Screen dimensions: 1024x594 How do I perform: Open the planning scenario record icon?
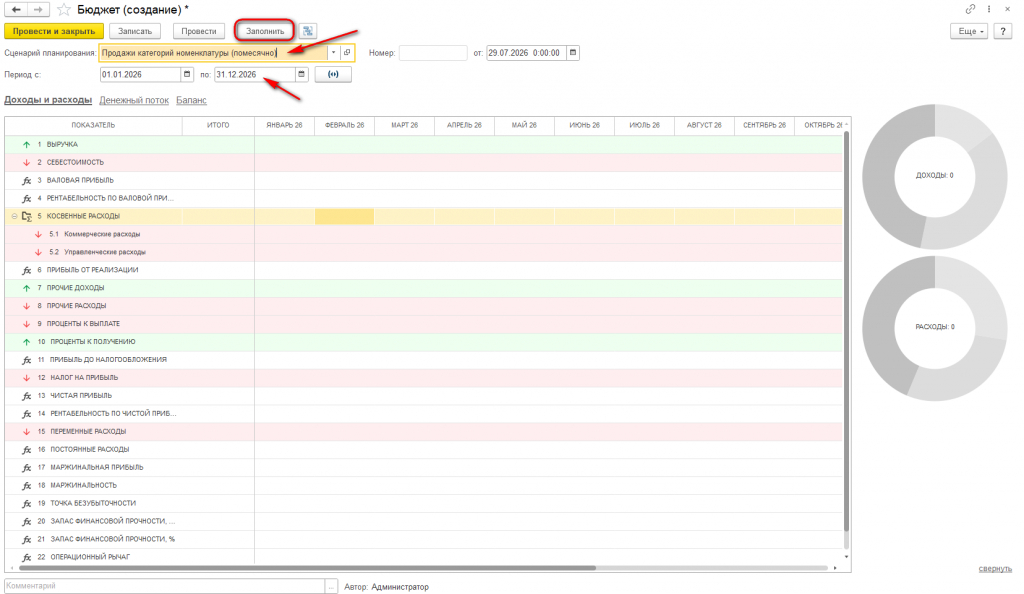[347, 53]
